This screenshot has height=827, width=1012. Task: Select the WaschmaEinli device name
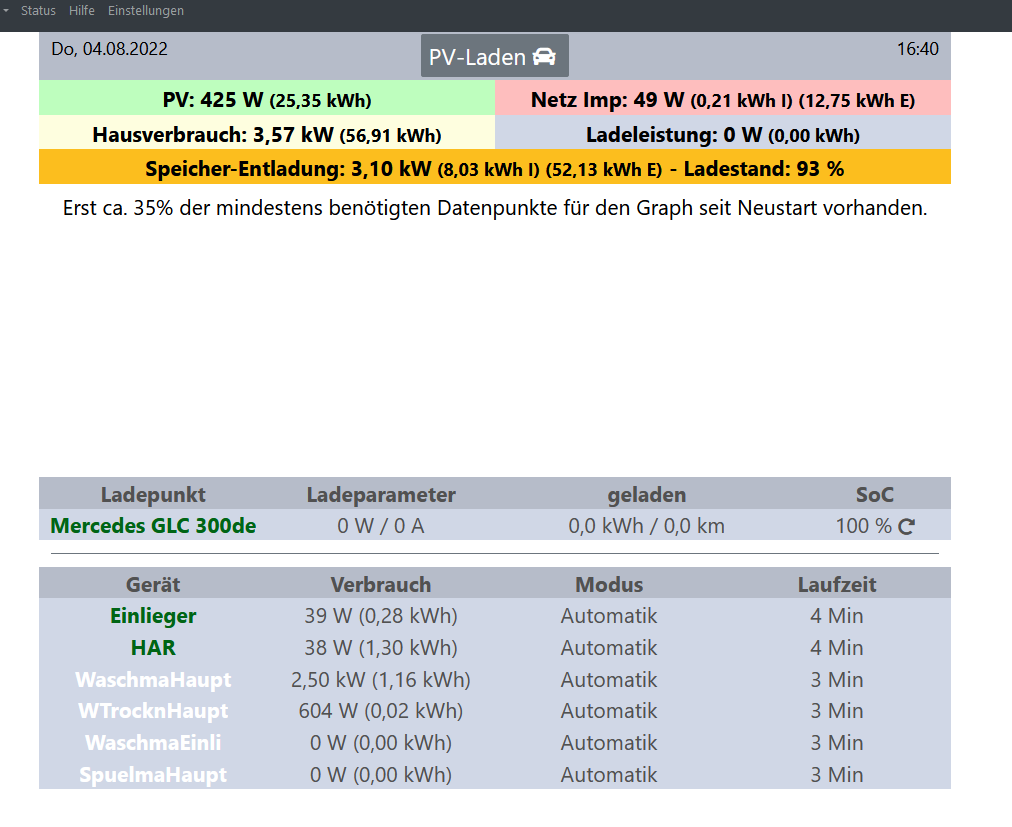(153, 743)
